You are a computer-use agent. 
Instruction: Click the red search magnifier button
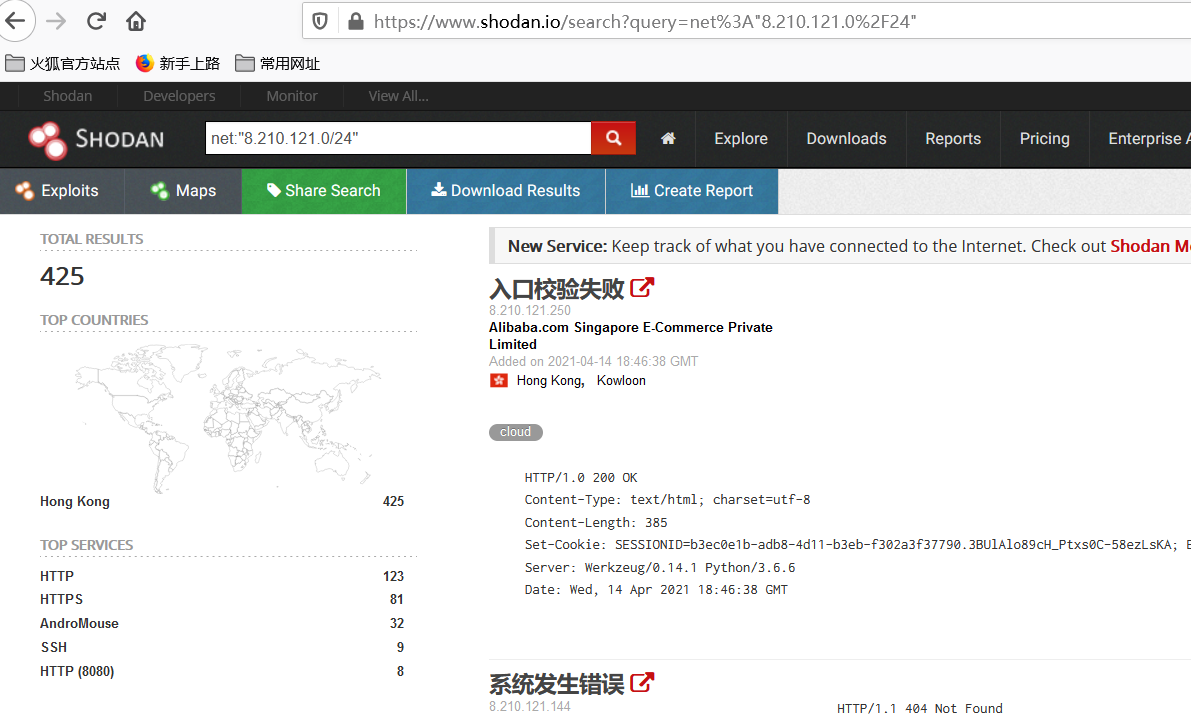613,138
